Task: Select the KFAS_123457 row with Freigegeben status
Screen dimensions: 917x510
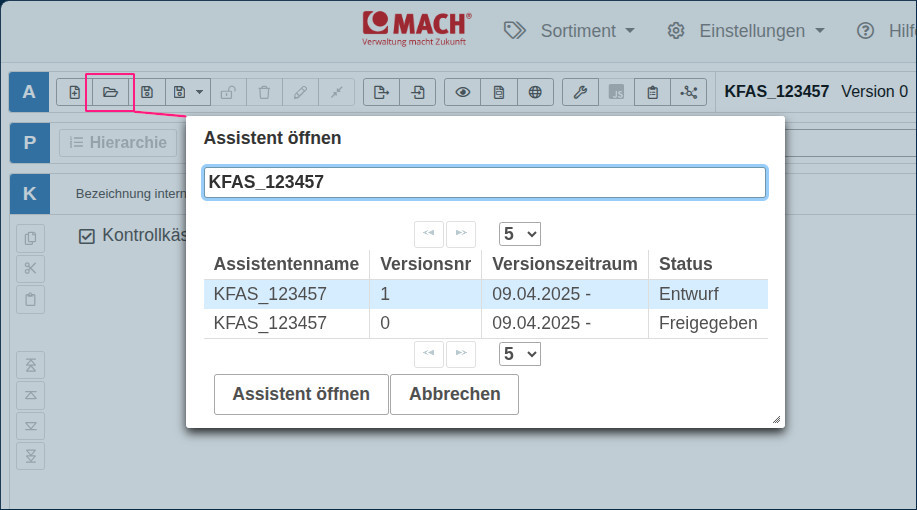Action: [x=485, y=323]
